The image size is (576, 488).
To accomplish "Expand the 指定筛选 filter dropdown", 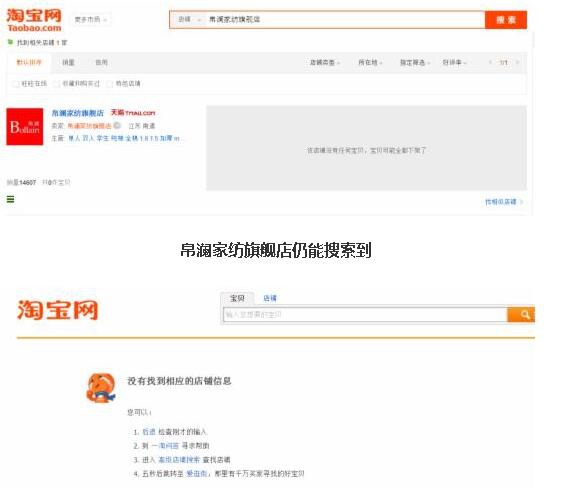I will tap(415, 62).
